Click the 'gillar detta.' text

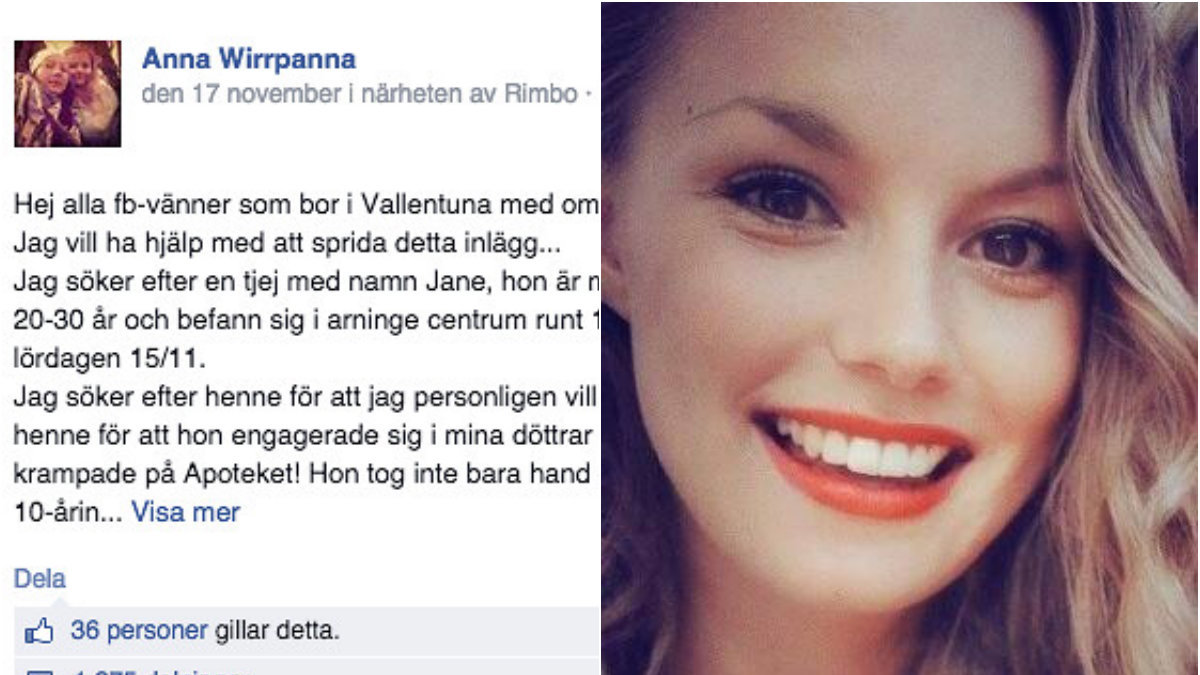[x=276, y=631]
